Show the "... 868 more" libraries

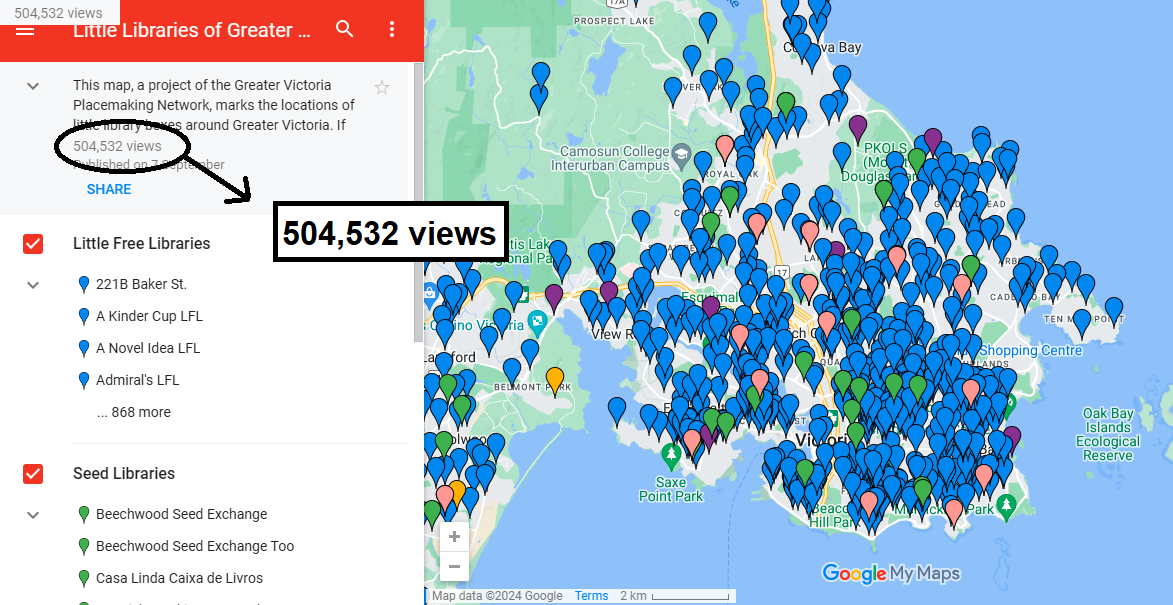(x=133, y=412)
